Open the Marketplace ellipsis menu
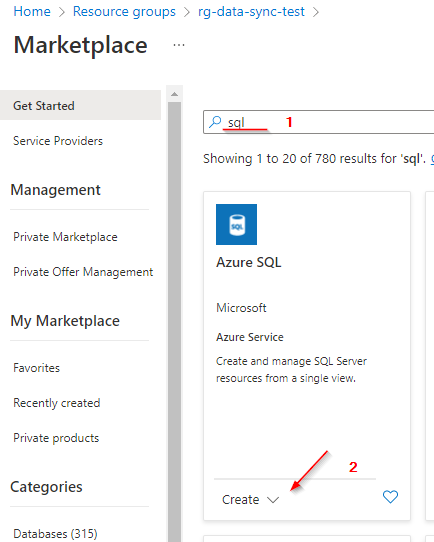434x542 pixels. (x=179, y=45)
